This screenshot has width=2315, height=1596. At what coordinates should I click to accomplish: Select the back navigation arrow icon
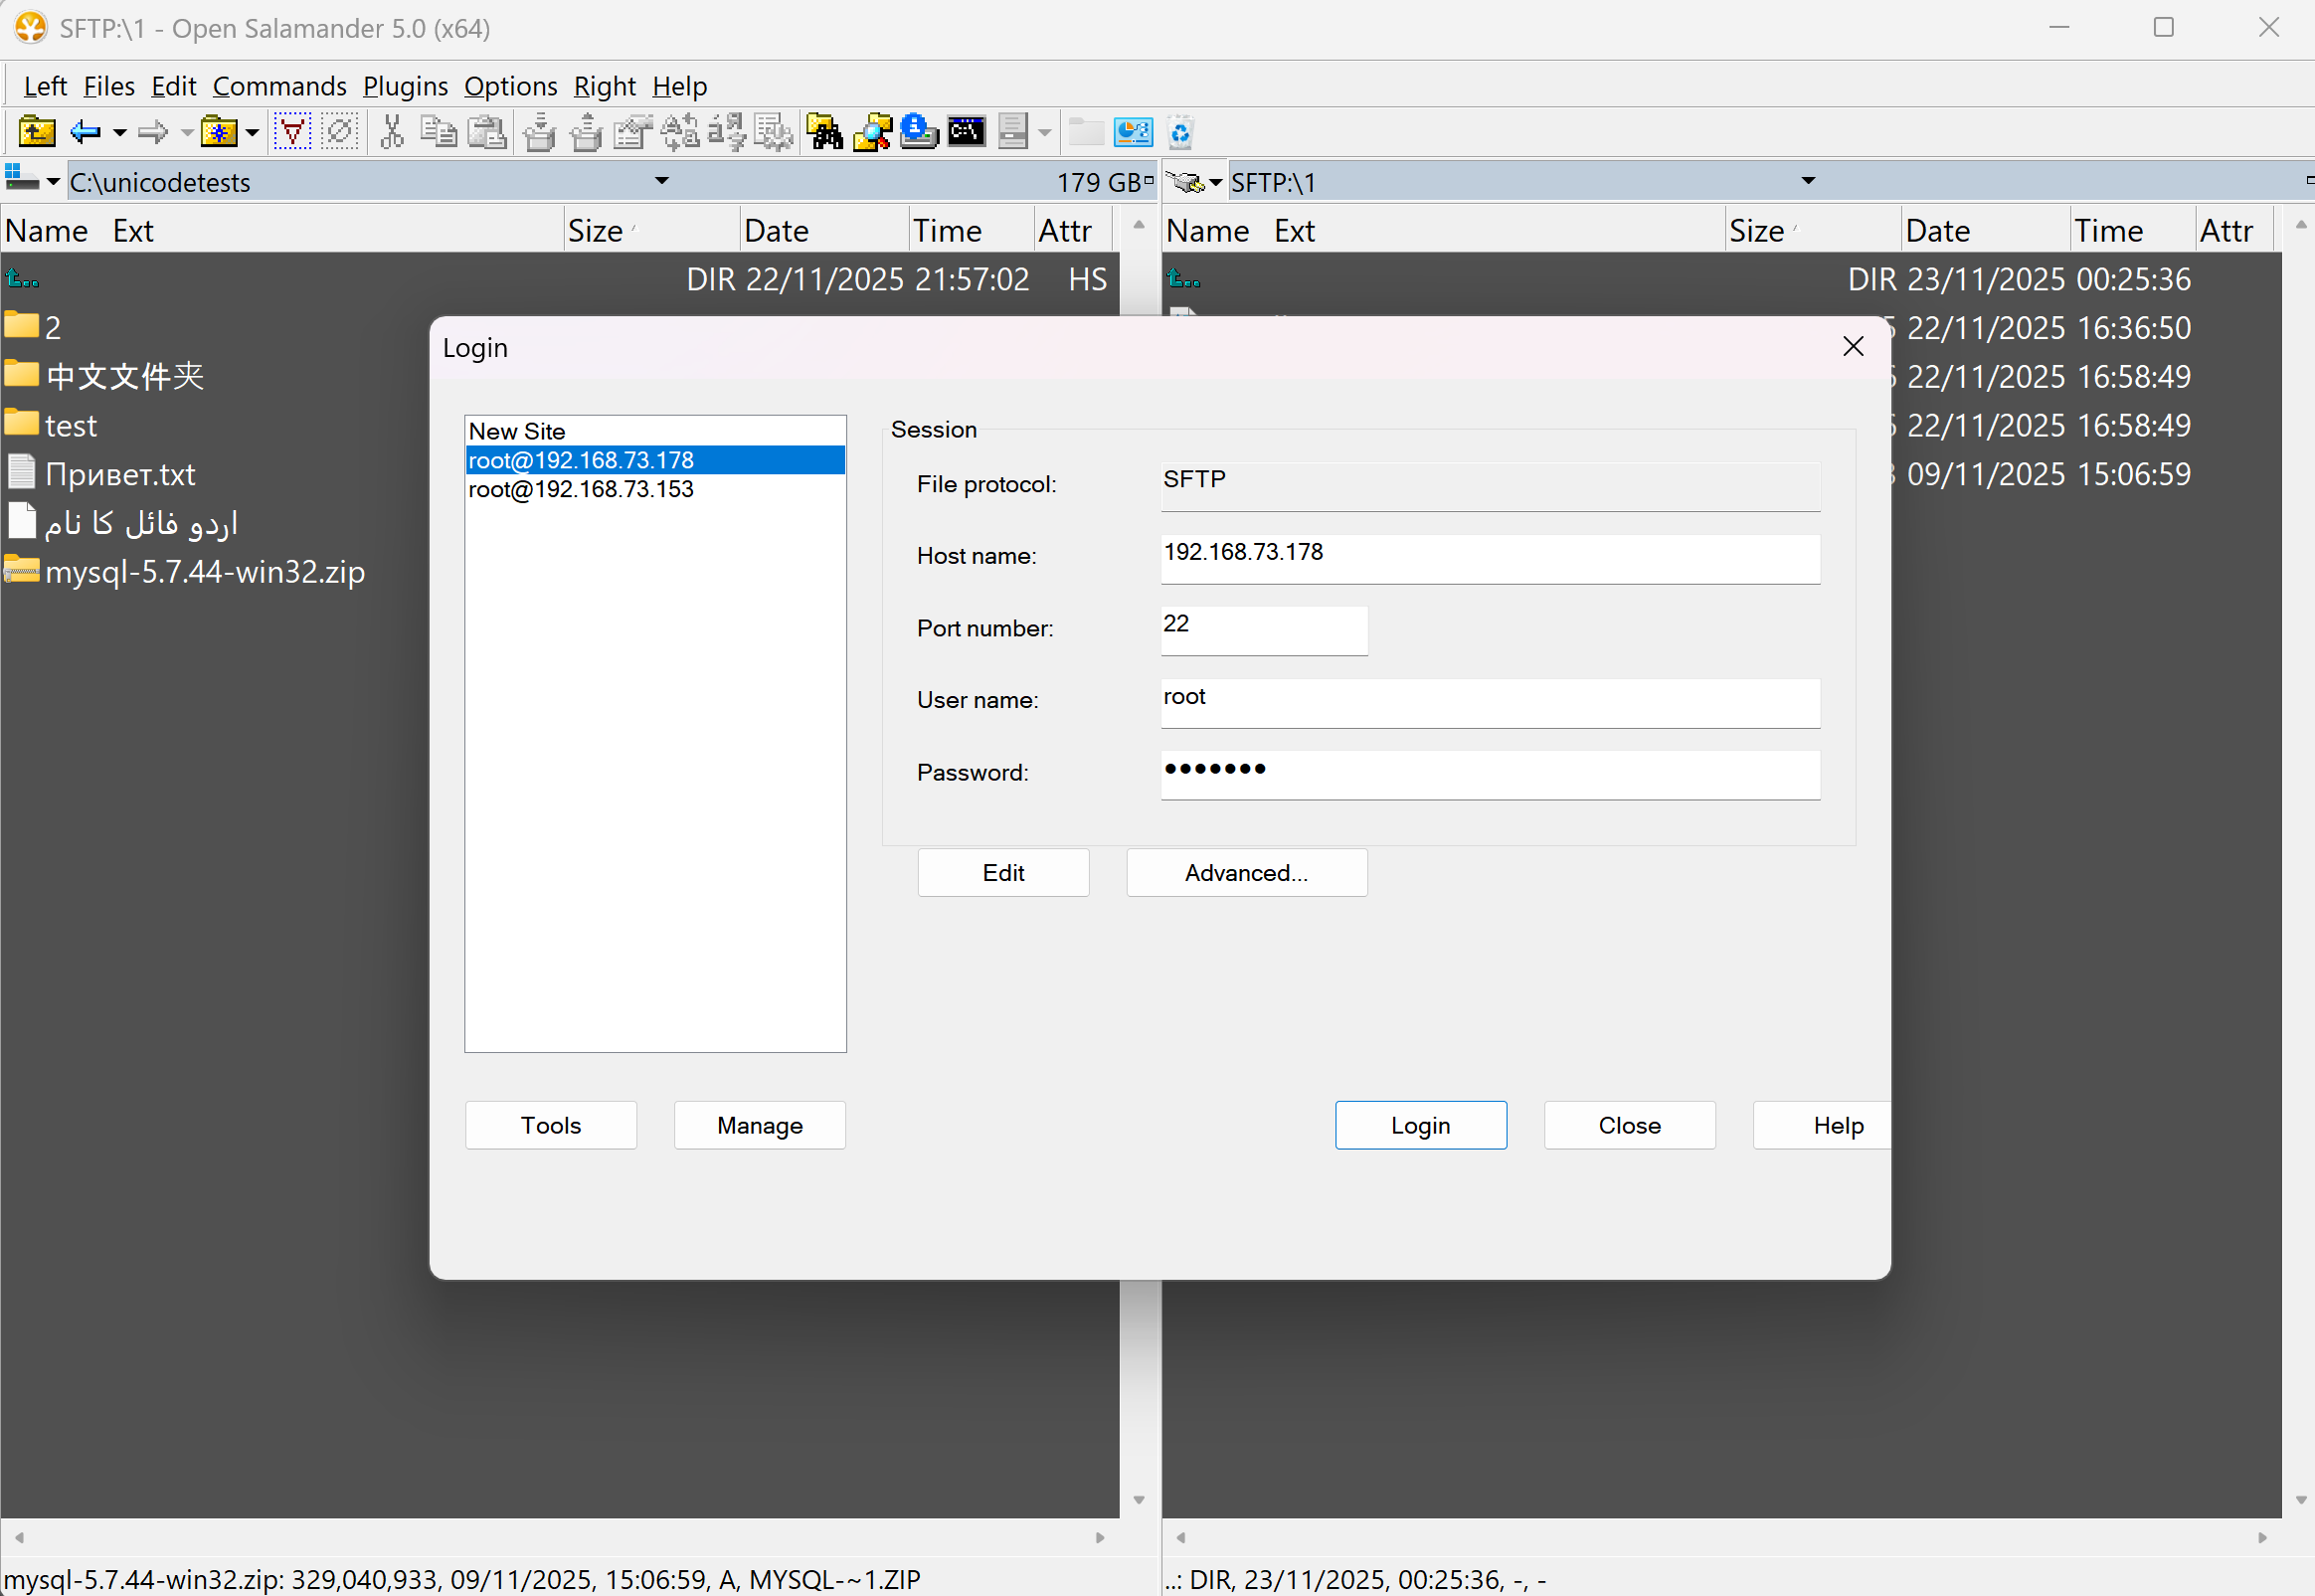[84, 131]
